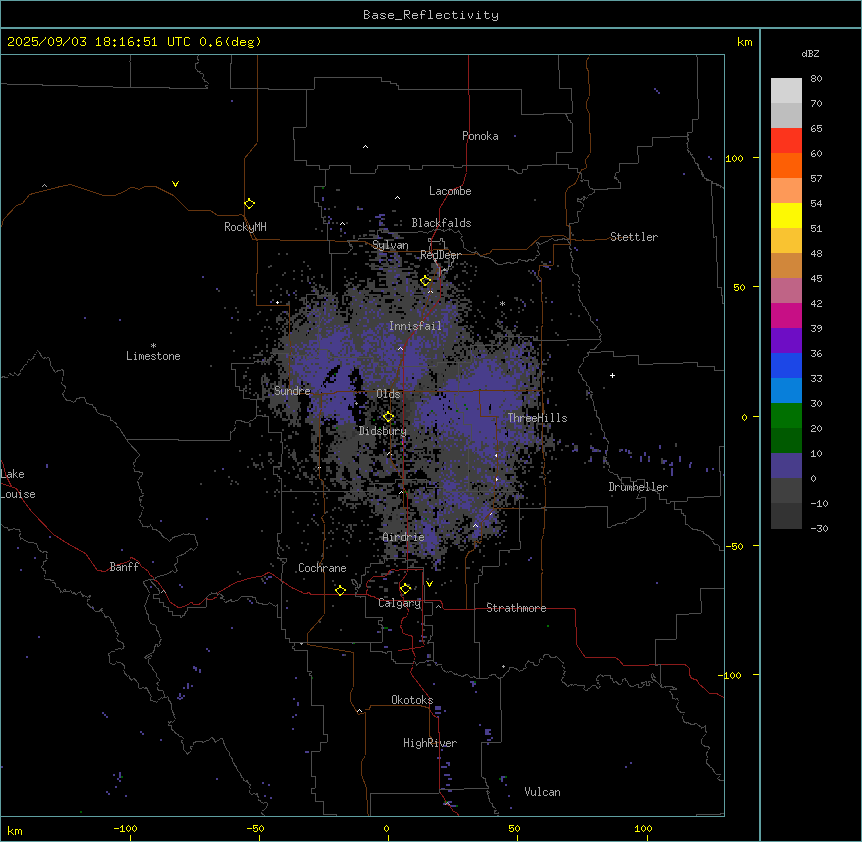The image size is (862, 842).
Task: Select the white plus marker north of Drumheller
Action: click(612, 375)
